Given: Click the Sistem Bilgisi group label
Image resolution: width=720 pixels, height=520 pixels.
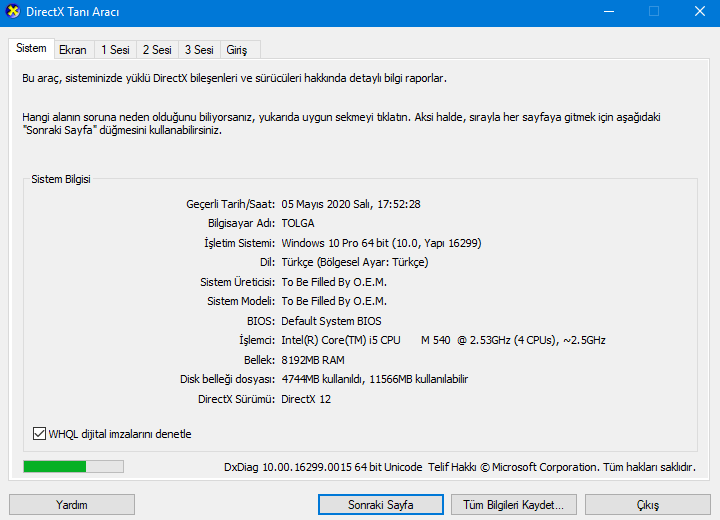Looking at the screenshot, I should tap(61, 179).
